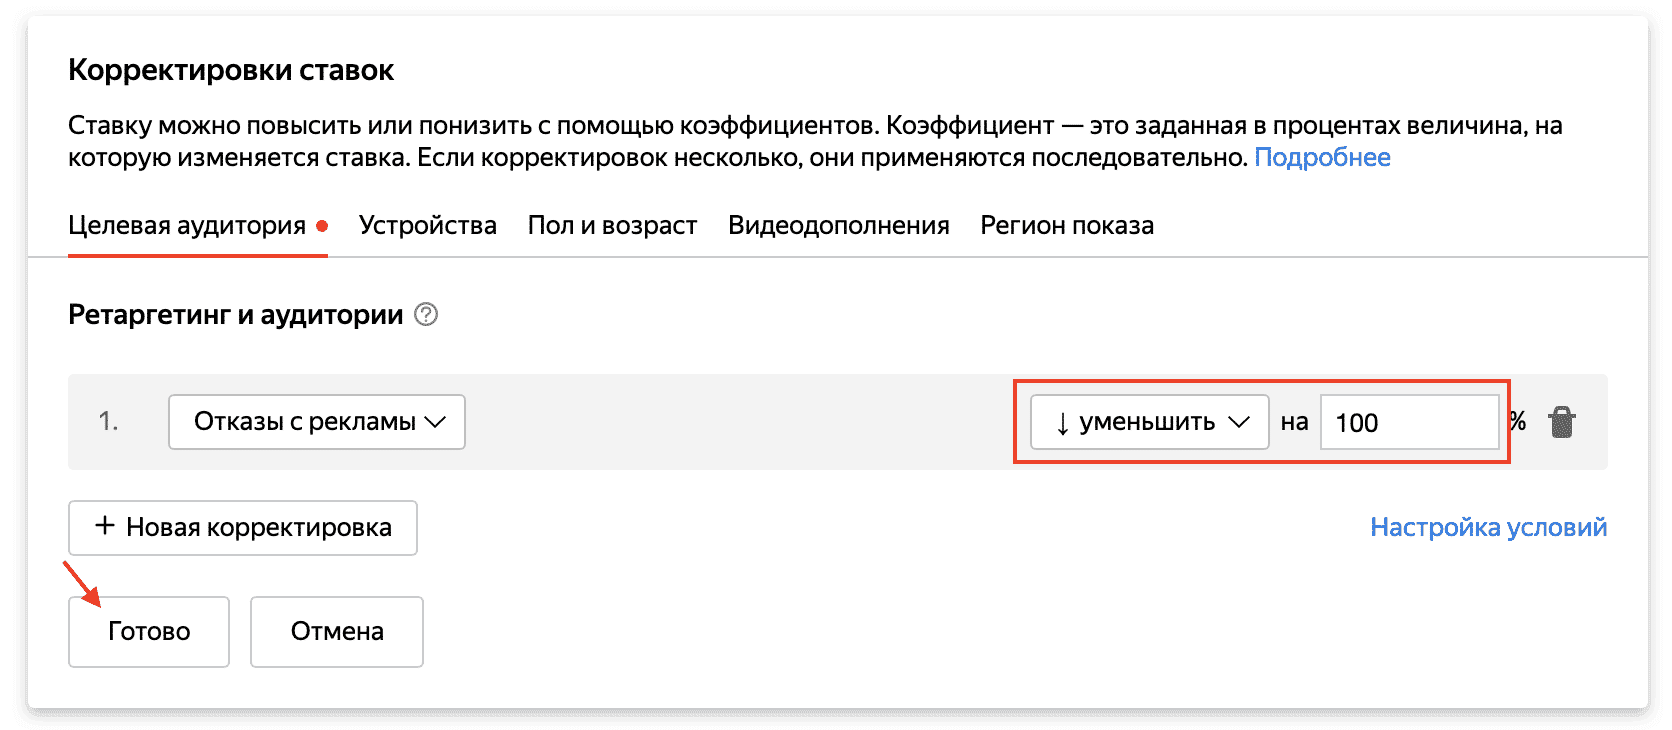
Task: Click the chevron arrow beside Отказы с рекламы
Action: [x=435, y=422]
